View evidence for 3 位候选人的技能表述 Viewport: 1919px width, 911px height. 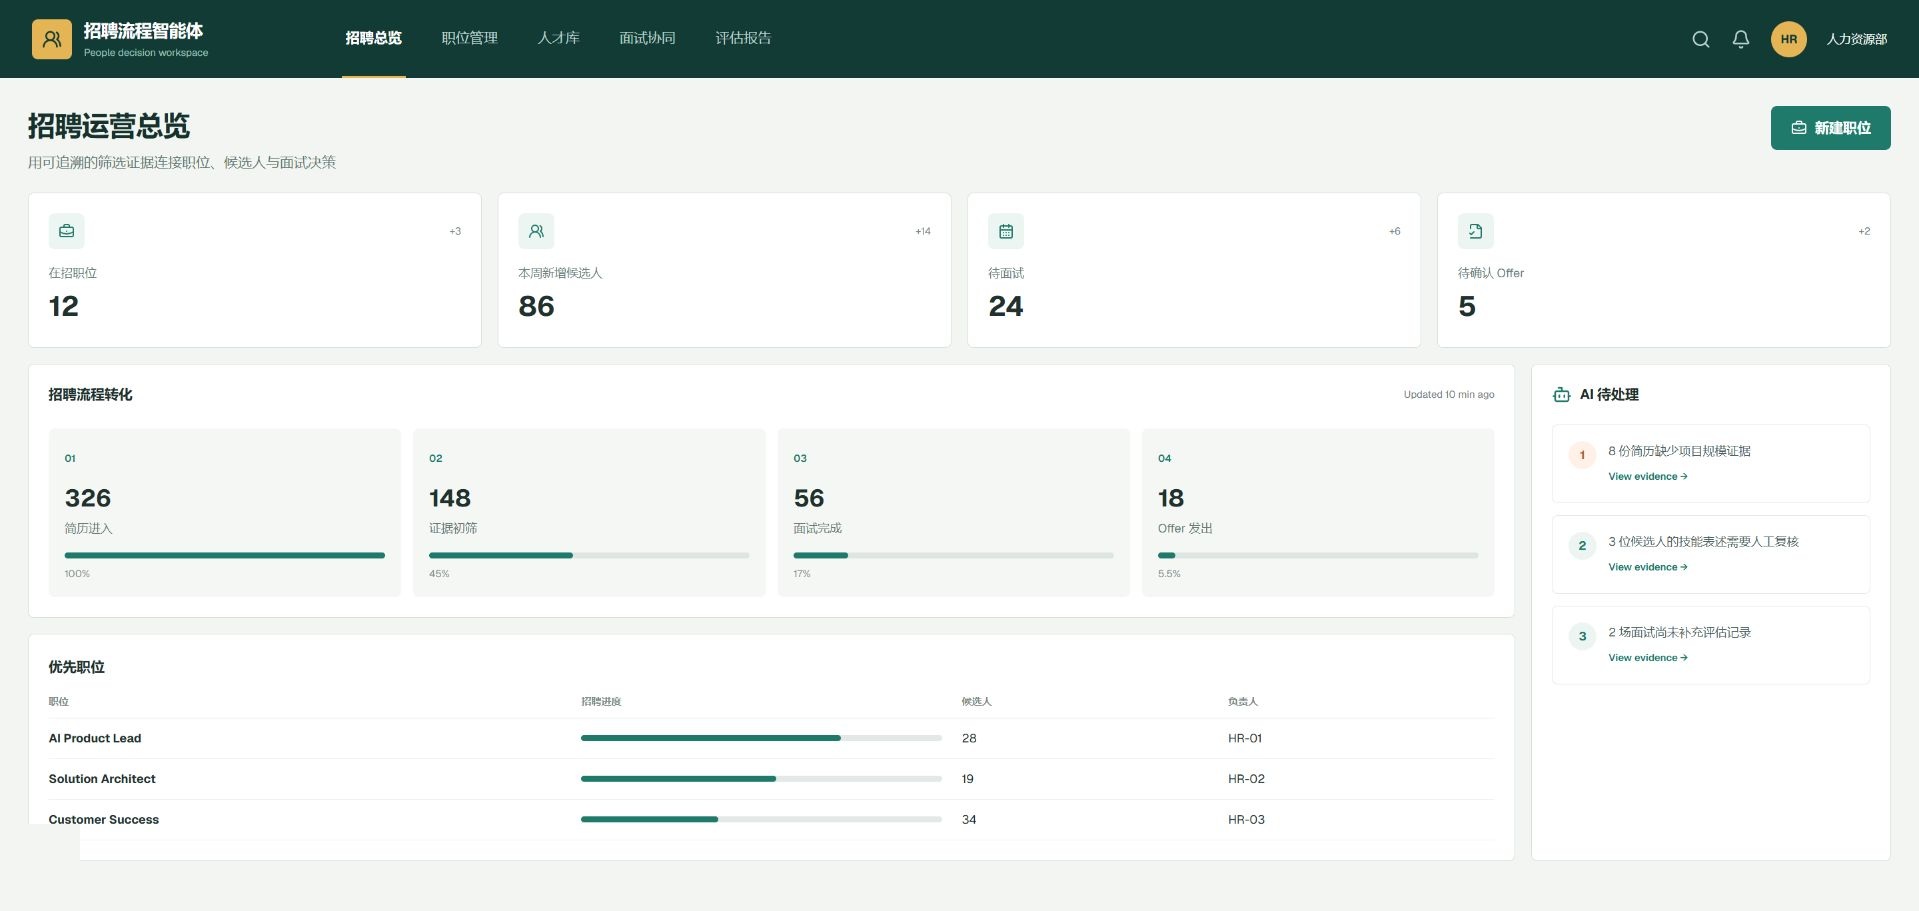tap(1647, 567)
